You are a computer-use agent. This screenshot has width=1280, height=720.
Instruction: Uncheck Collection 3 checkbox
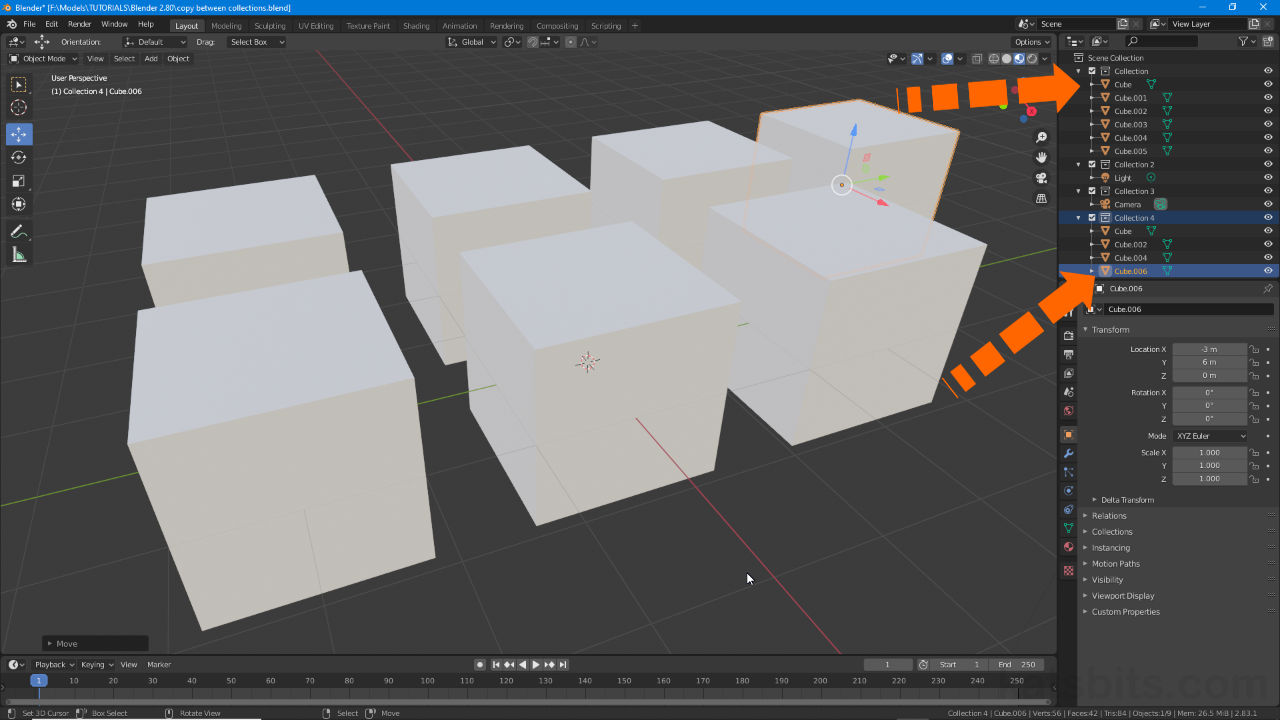pyautogui.click(x=1092, y=191)
